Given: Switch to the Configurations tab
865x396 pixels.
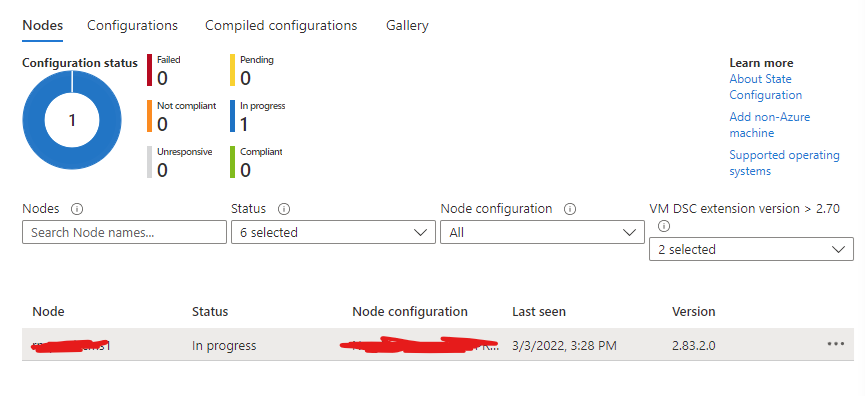Looking at the screenshot, I should (132, 25).
